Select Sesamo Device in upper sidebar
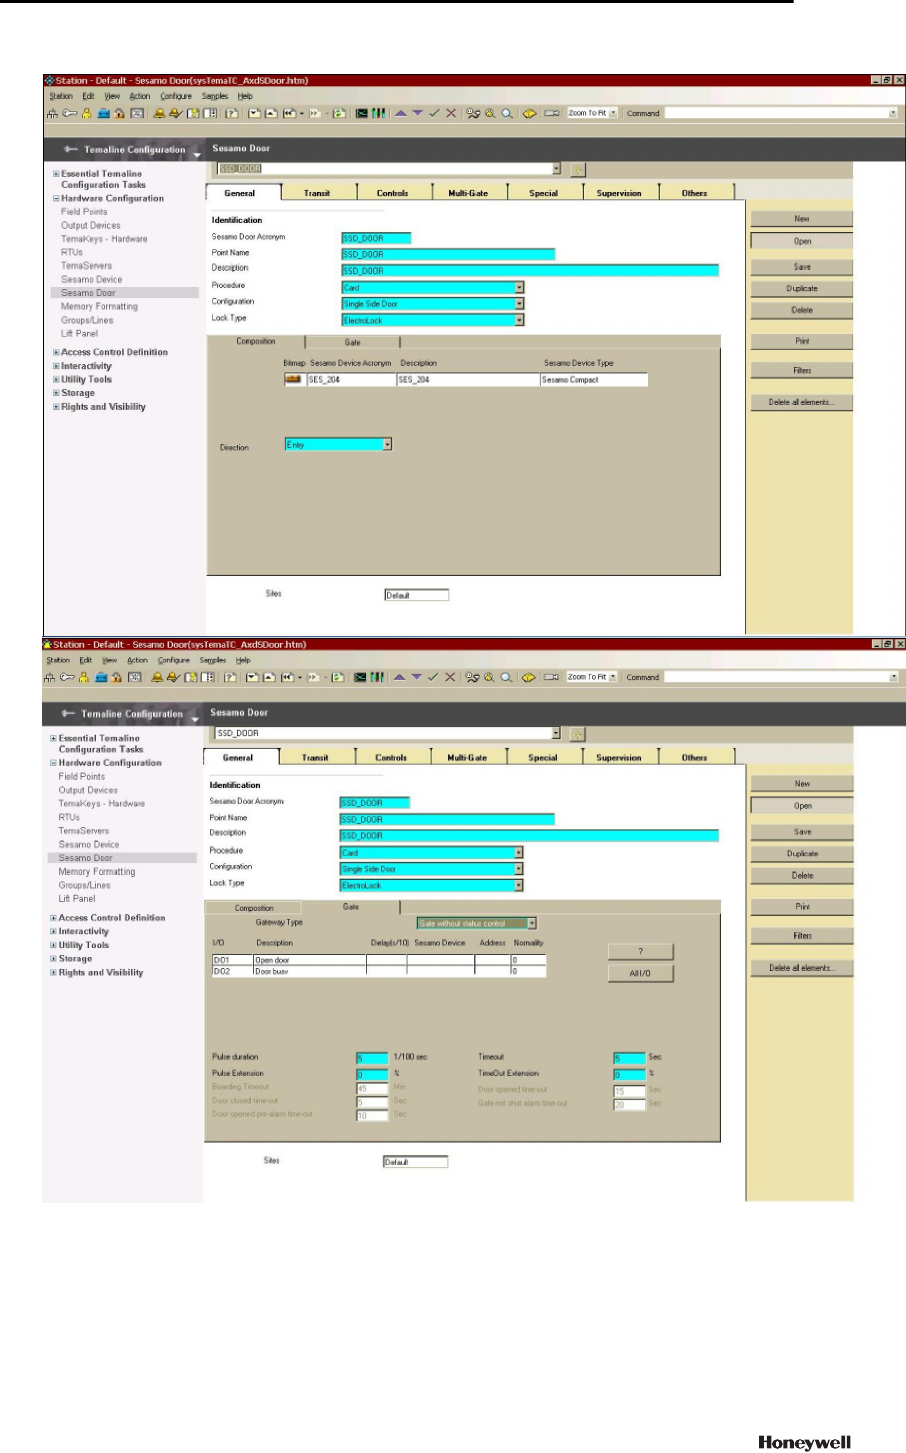 pyautogui.click(x=91, y=280)
